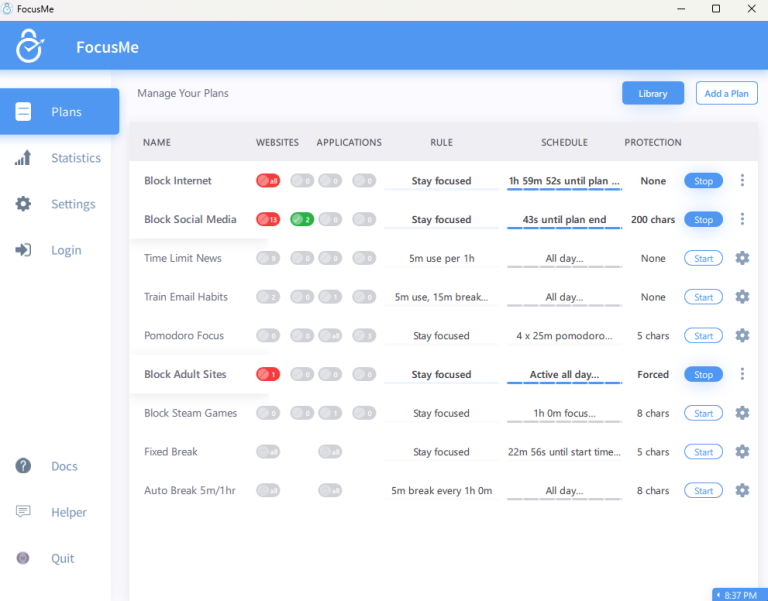Go to Plans in the sidebar

click(x=59, y=112)
